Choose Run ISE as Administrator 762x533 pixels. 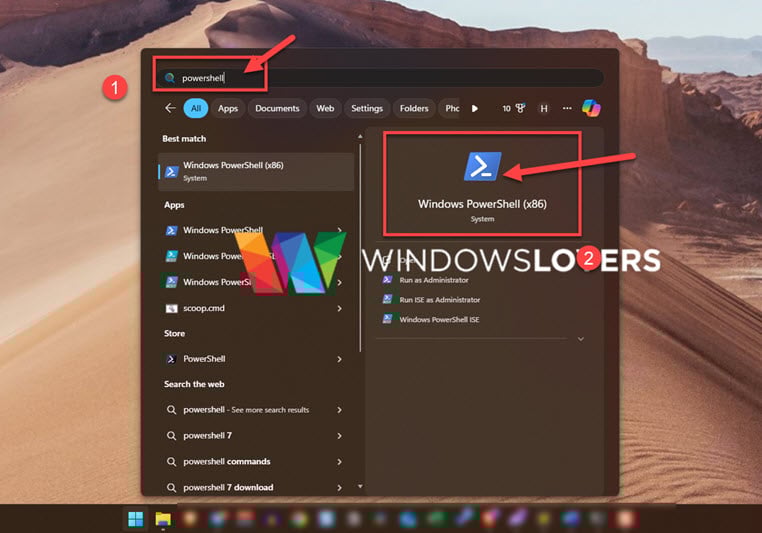point(439,300)
